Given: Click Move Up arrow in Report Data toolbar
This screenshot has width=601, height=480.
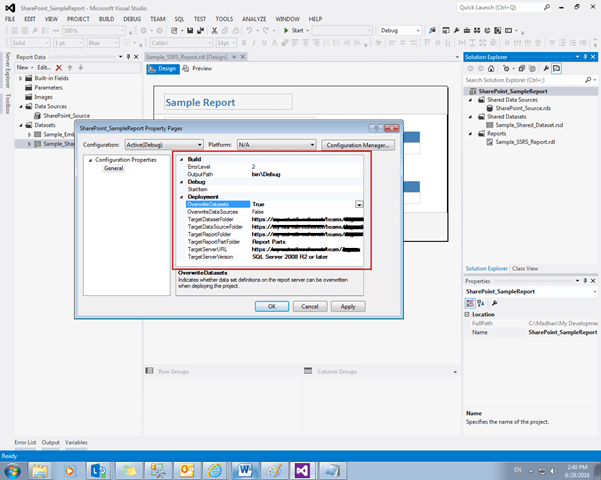Looking at the screenshot, I should pyautogui.click(x=70, y=67).
